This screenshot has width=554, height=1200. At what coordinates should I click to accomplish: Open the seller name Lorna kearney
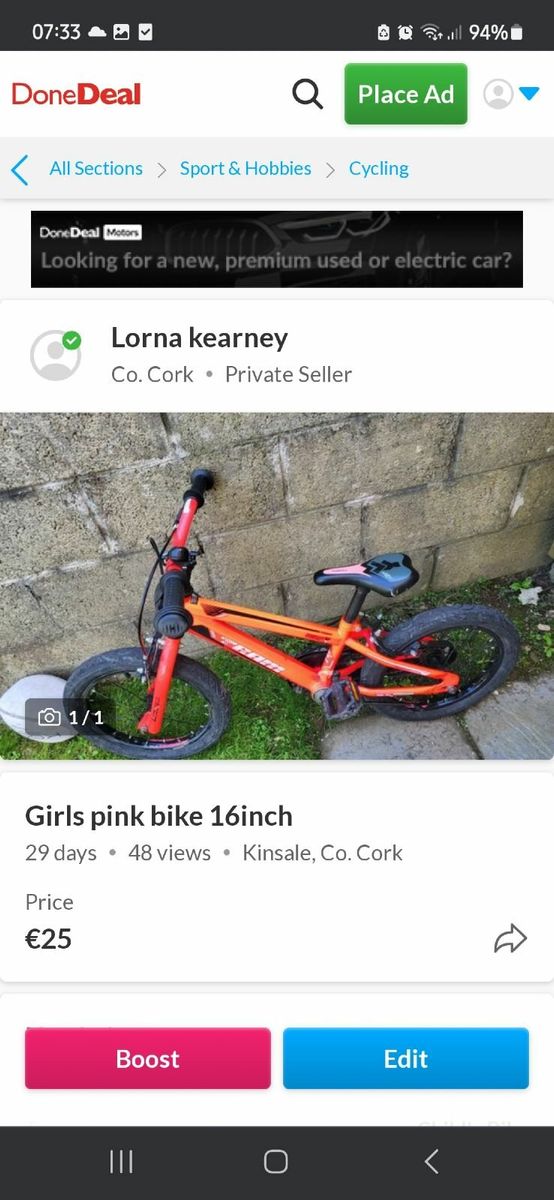pyautogui.click(x=199, y=338)
